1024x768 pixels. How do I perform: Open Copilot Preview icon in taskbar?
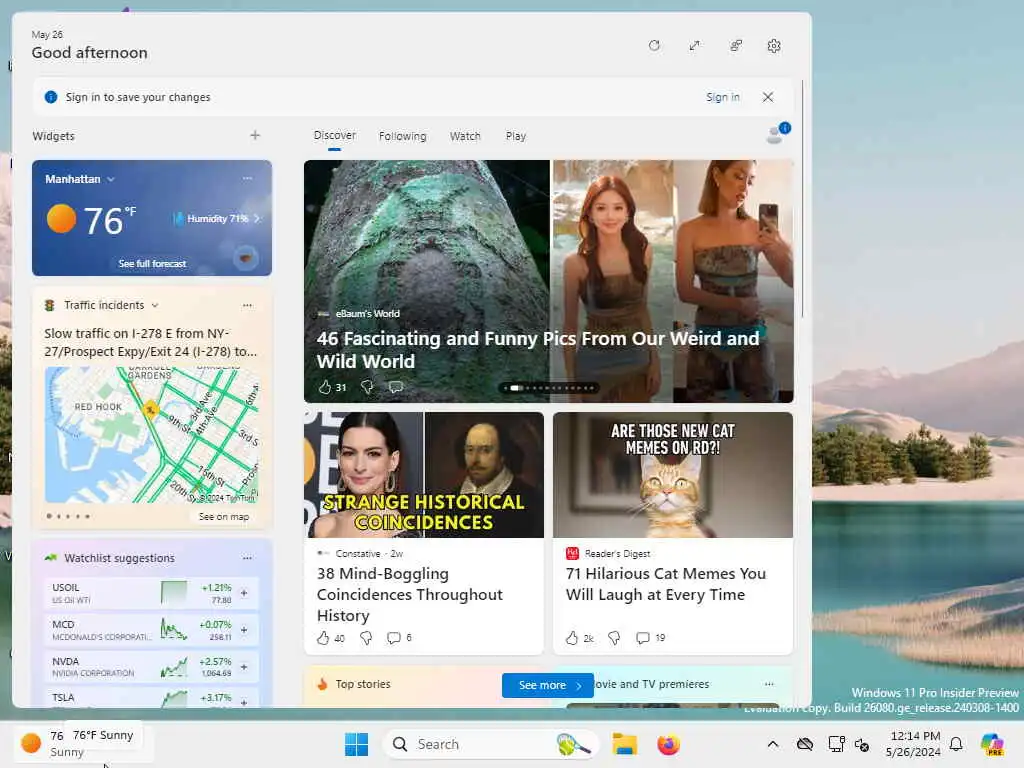click(992, 744)
